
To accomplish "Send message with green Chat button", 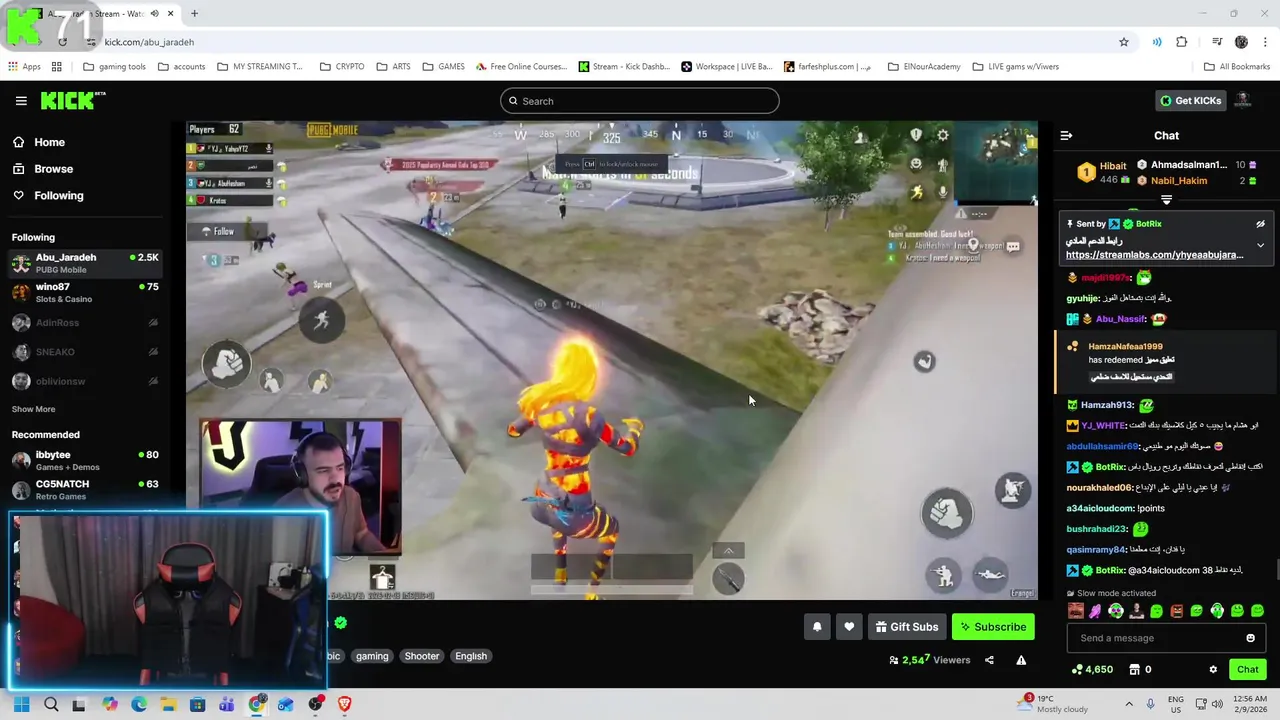I will click(x=1247, y=669).
